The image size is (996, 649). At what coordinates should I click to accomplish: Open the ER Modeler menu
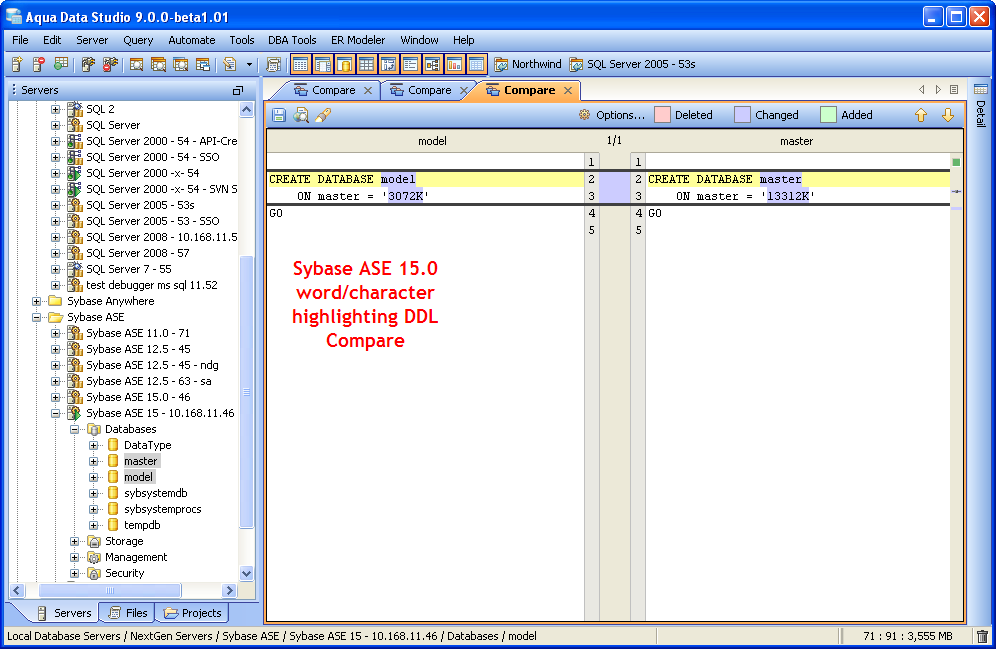(x=358, y=40)
